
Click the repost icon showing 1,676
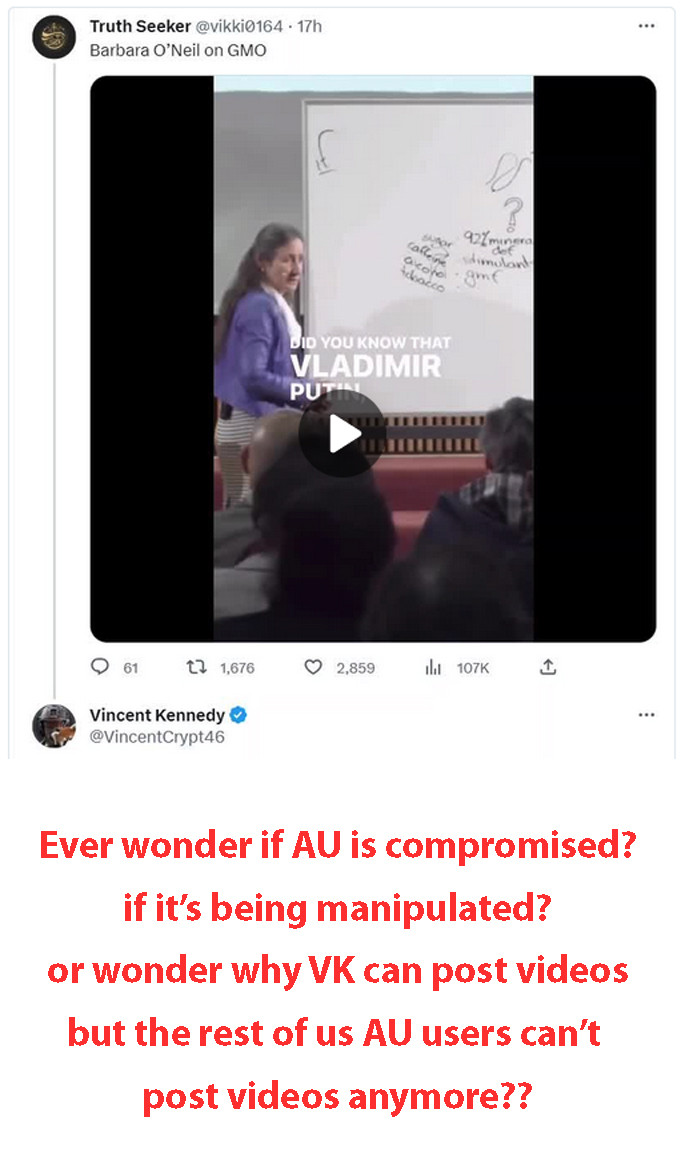coord(195,667)
